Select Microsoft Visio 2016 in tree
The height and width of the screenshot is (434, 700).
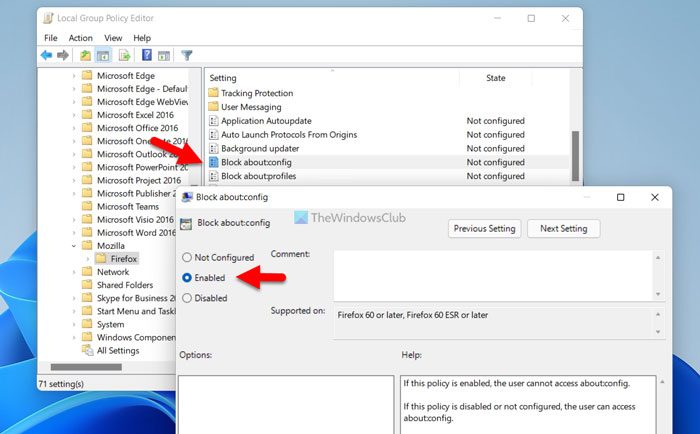pos(135,220)
